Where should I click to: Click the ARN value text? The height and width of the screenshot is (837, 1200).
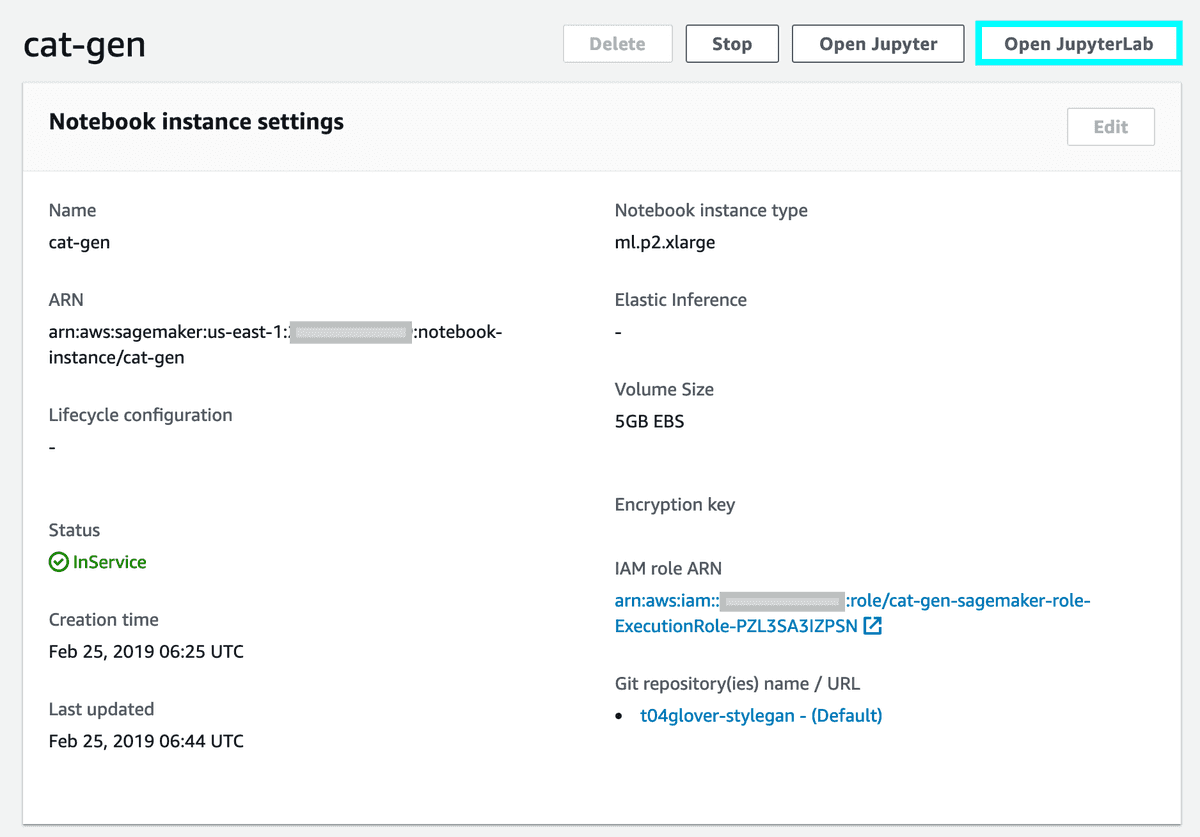coord(275,344)
